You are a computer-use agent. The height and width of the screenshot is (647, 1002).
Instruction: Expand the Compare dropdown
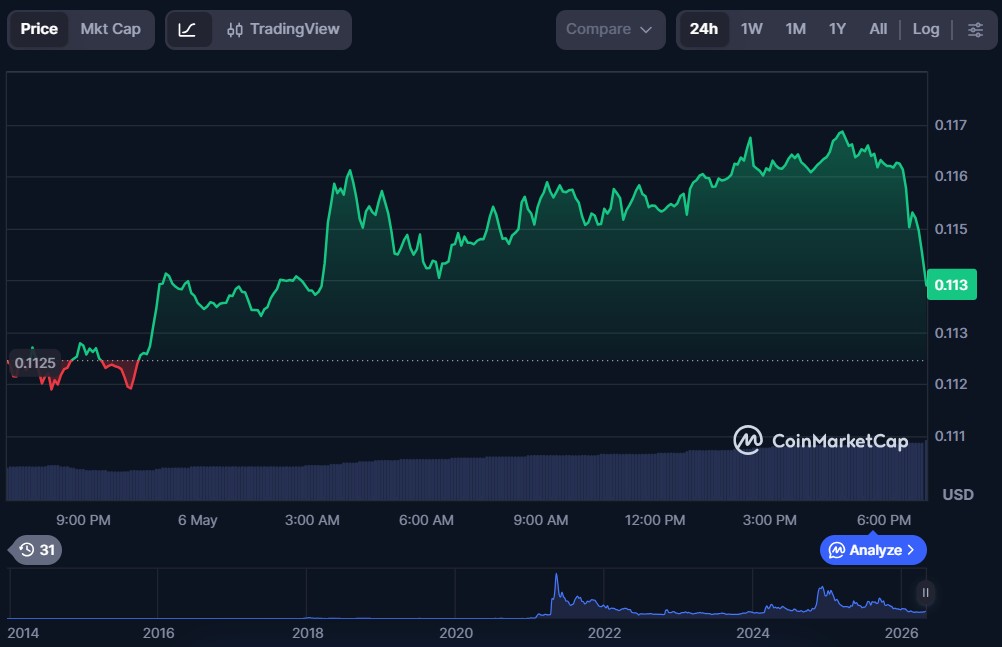tap(610, 29)
